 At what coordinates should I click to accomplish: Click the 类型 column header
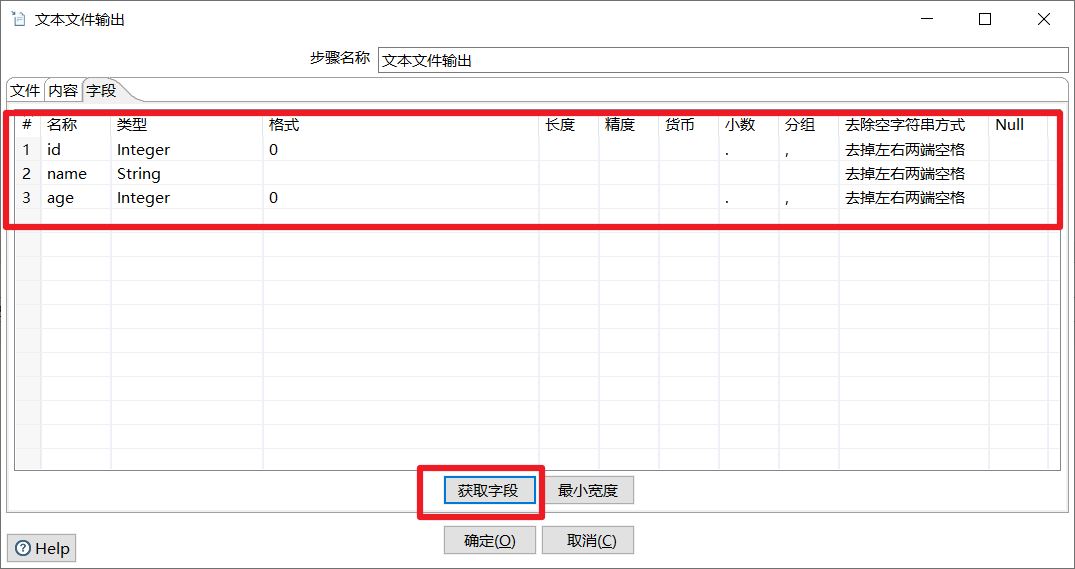point(187,125)
